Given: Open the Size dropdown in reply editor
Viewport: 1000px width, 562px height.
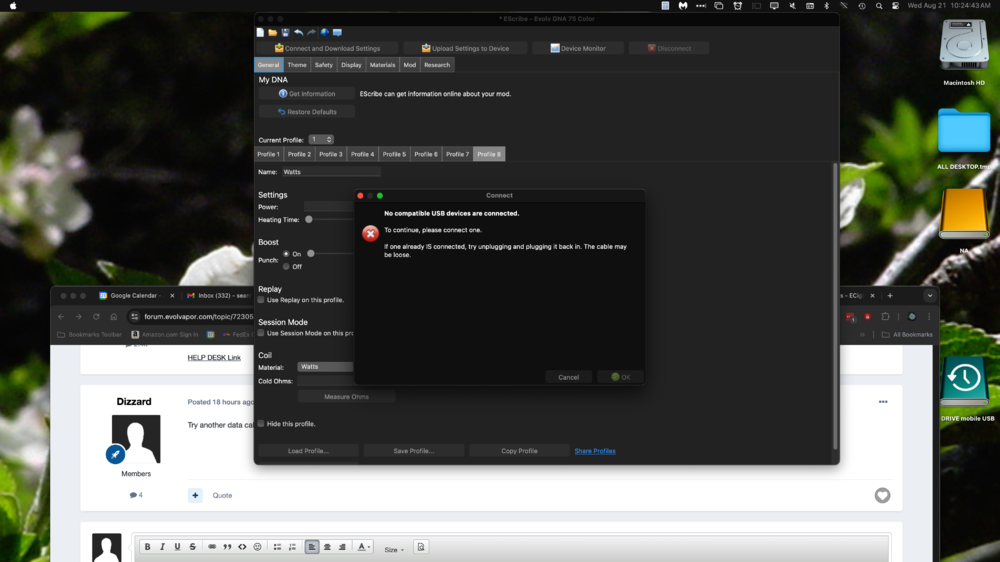Looking at the screenshot, I should click(x=393, y=549).
